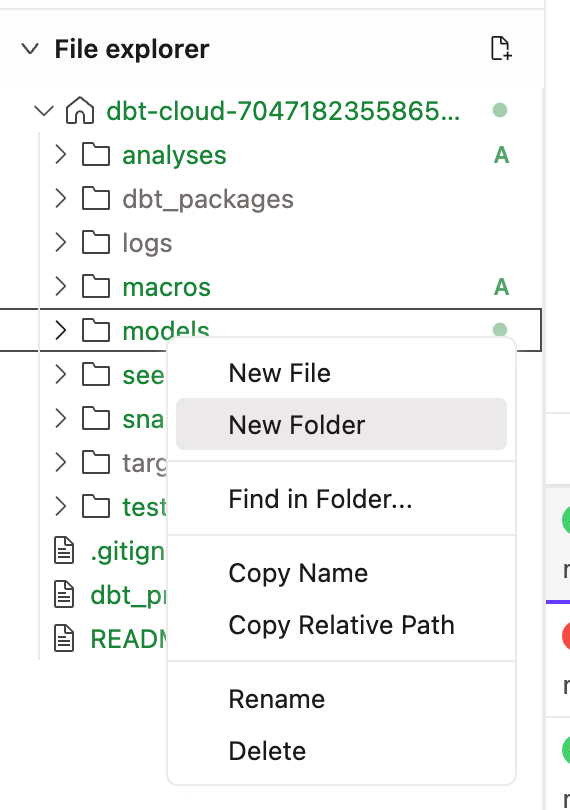Click the models folder icon
Screen dimensions: 570x810
[x=96, y=331]
